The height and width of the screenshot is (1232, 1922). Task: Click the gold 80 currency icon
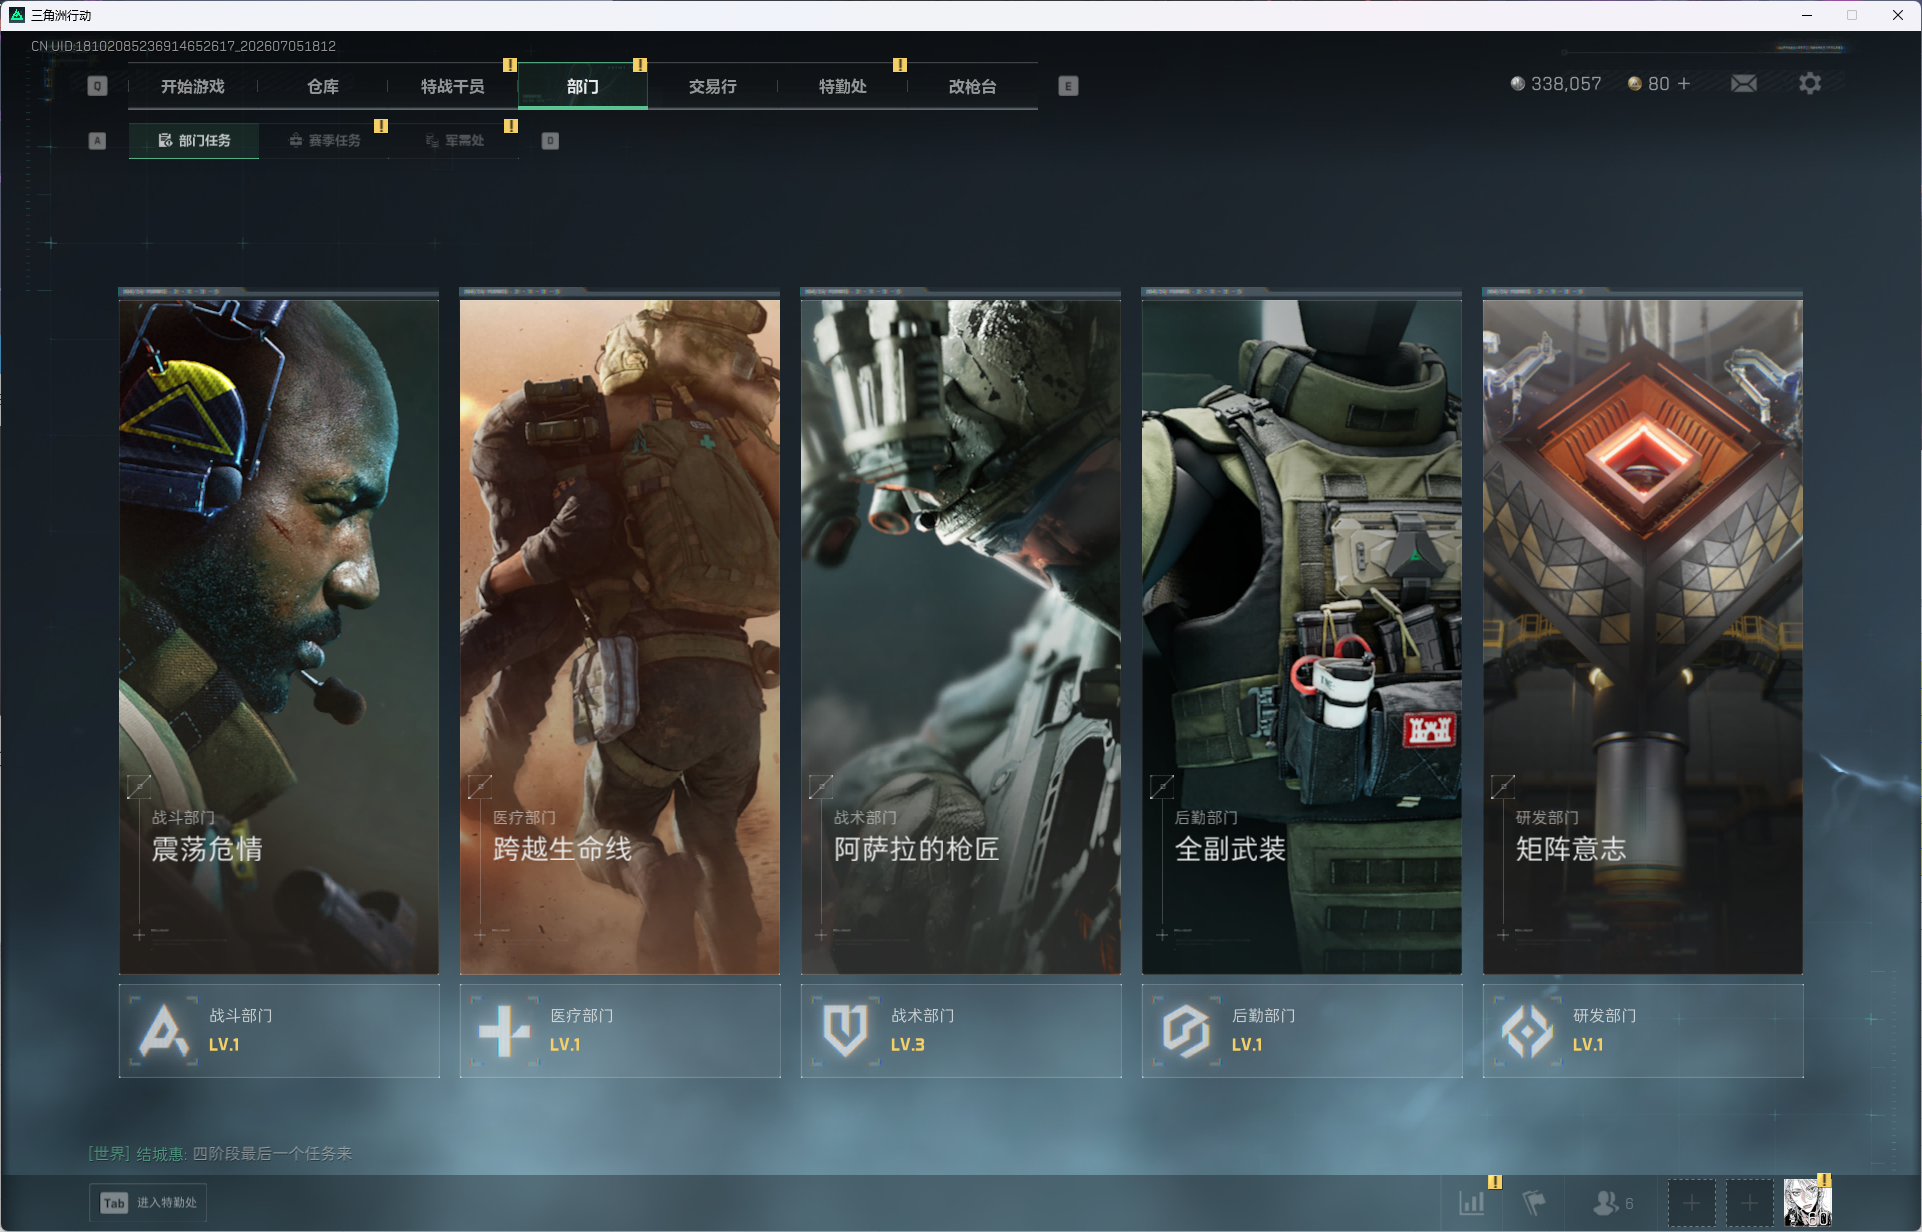[x=1635, y=84]
